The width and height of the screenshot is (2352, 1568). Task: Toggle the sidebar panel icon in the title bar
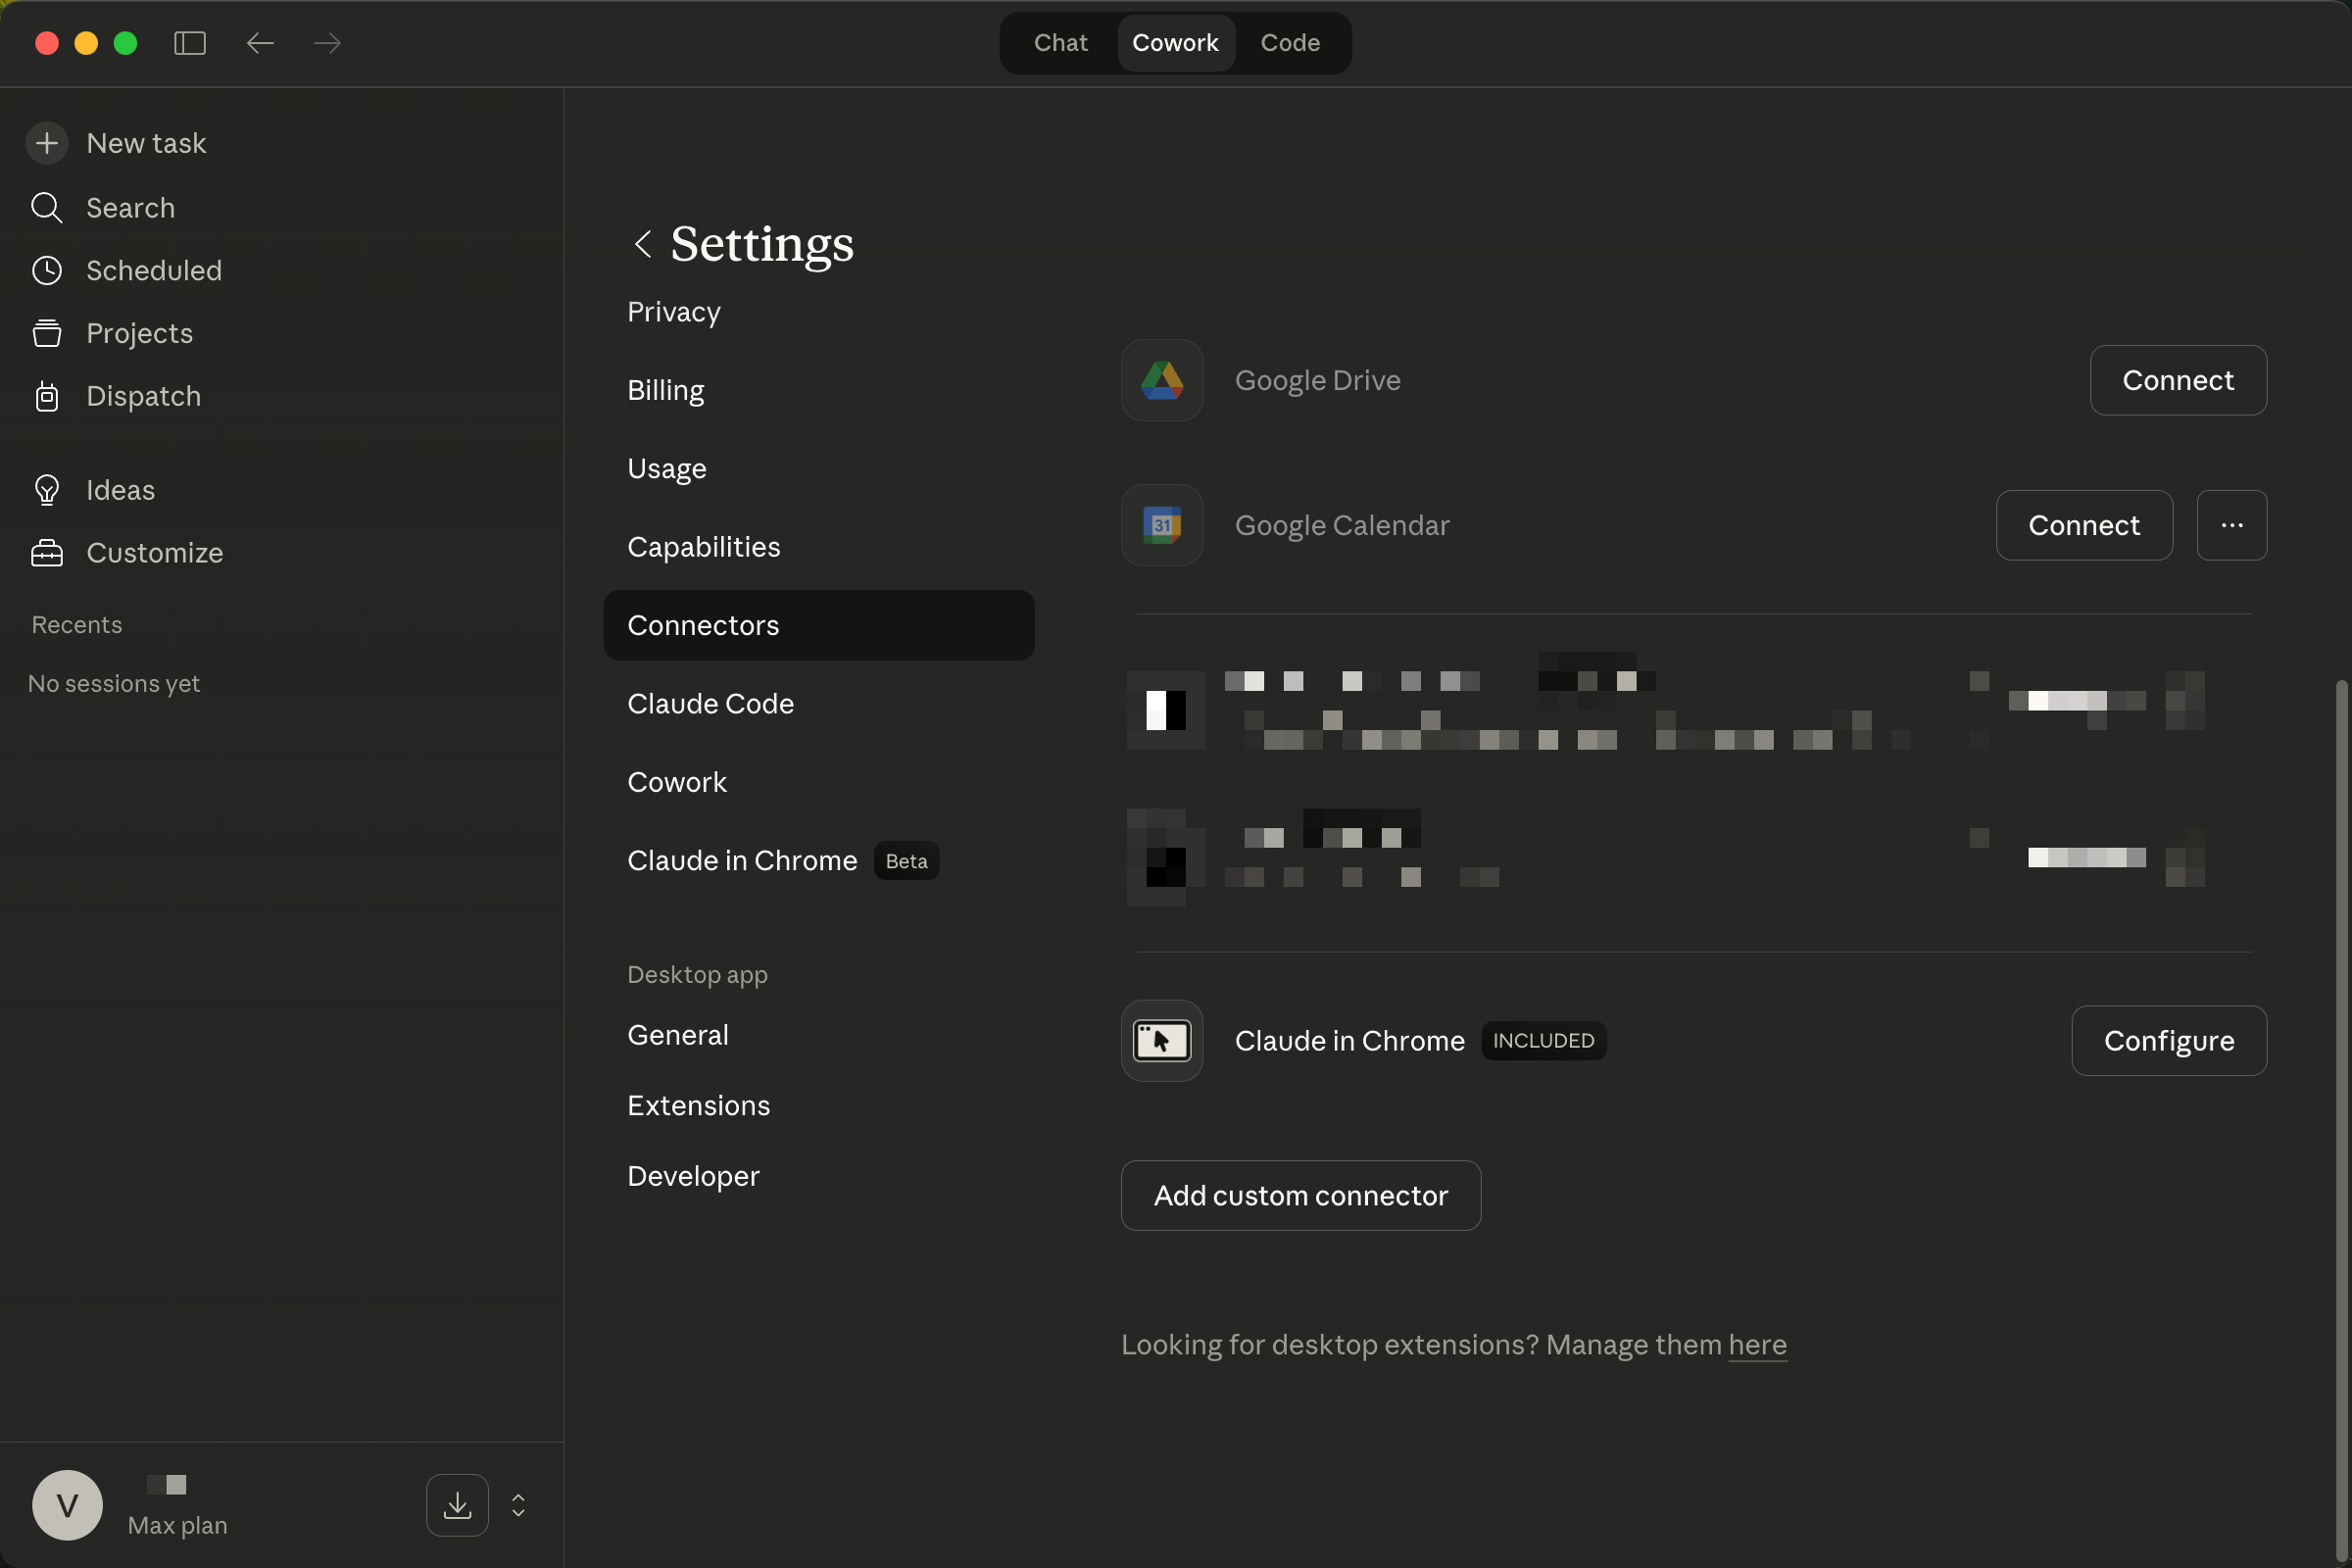(x=189, y=43)
